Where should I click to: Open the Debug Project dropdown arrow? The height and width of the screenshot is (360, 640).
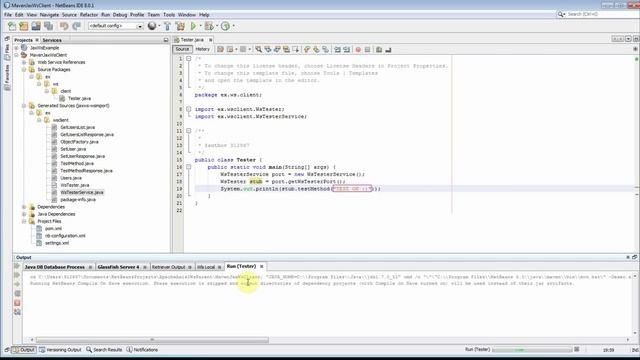[217, 26]
